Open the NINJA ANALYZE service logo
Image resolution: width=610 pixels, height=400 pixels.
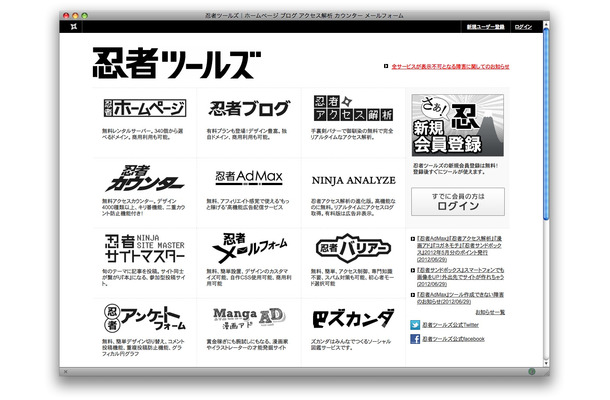(x=353, y=181)
